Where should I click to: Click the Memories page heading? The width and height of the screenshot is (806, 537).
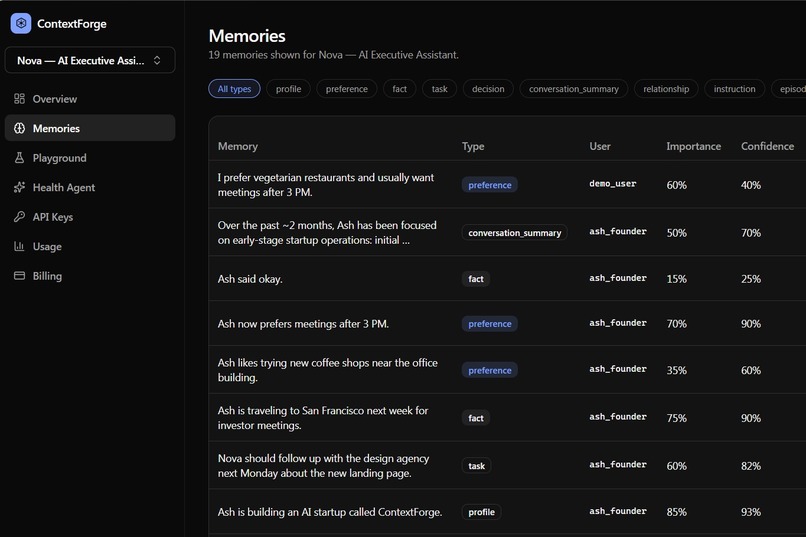[247, 36]
